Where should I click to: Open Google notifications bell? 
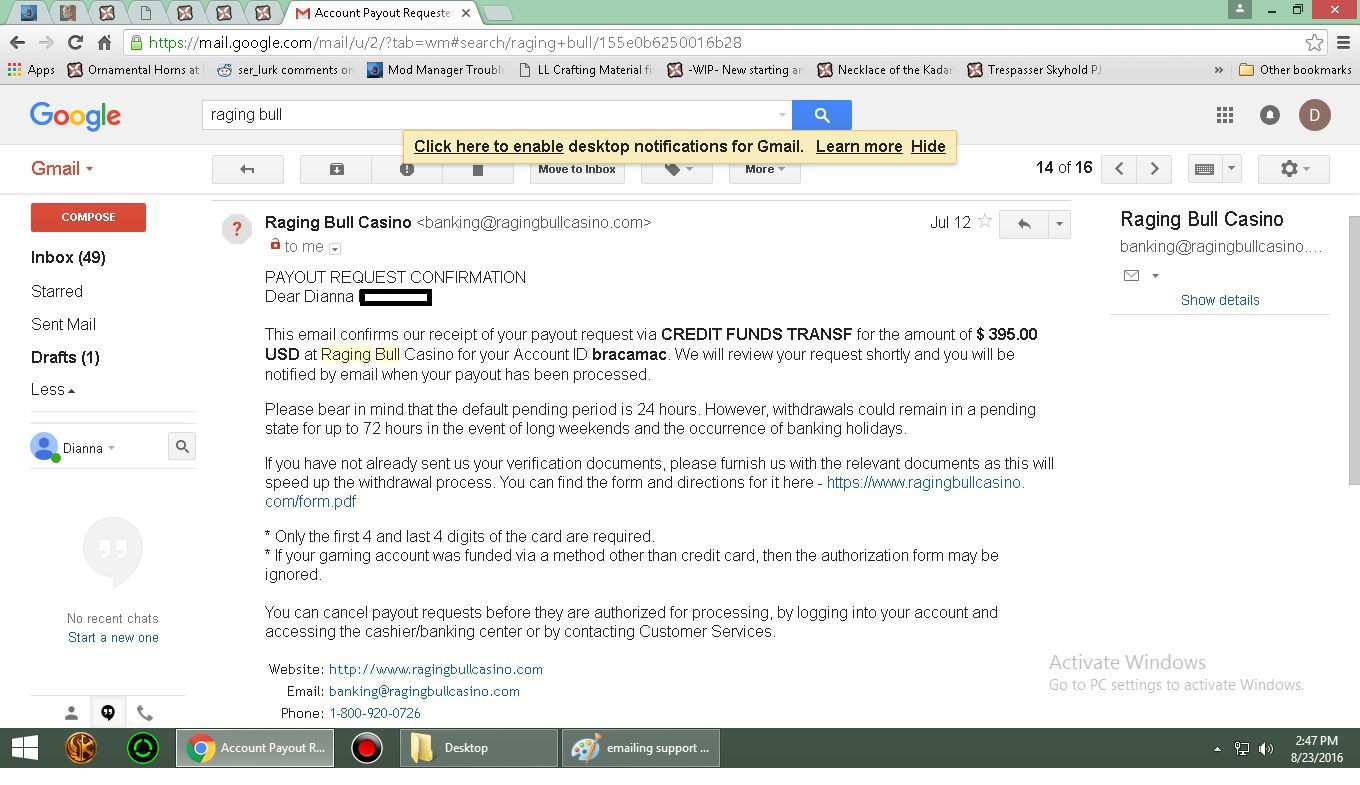click(1270, 115)
